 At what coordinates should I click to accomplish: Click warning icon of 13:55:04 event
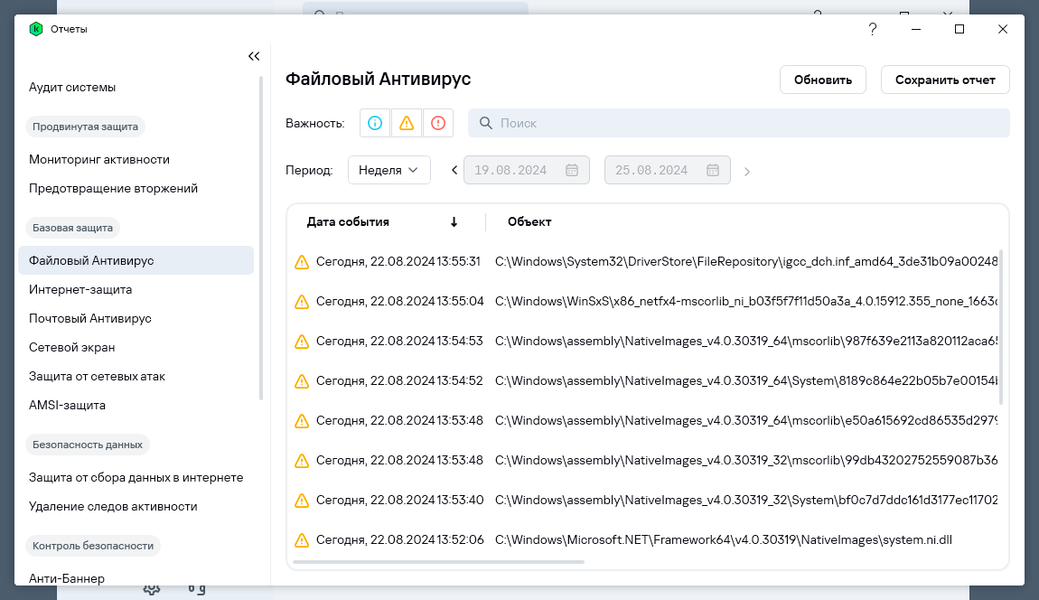(301, 302)
